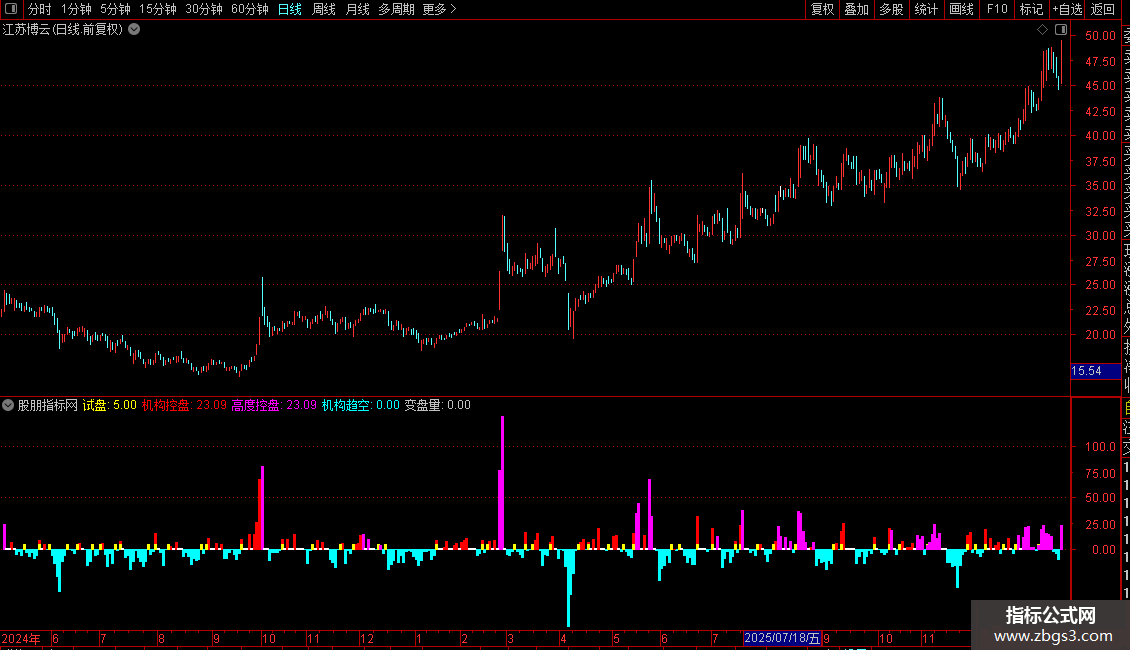Image resolution: width=1130 pixels, height=650 pixels.
Task: Select the 日线 daily chart tab
Action: (290, 9)
